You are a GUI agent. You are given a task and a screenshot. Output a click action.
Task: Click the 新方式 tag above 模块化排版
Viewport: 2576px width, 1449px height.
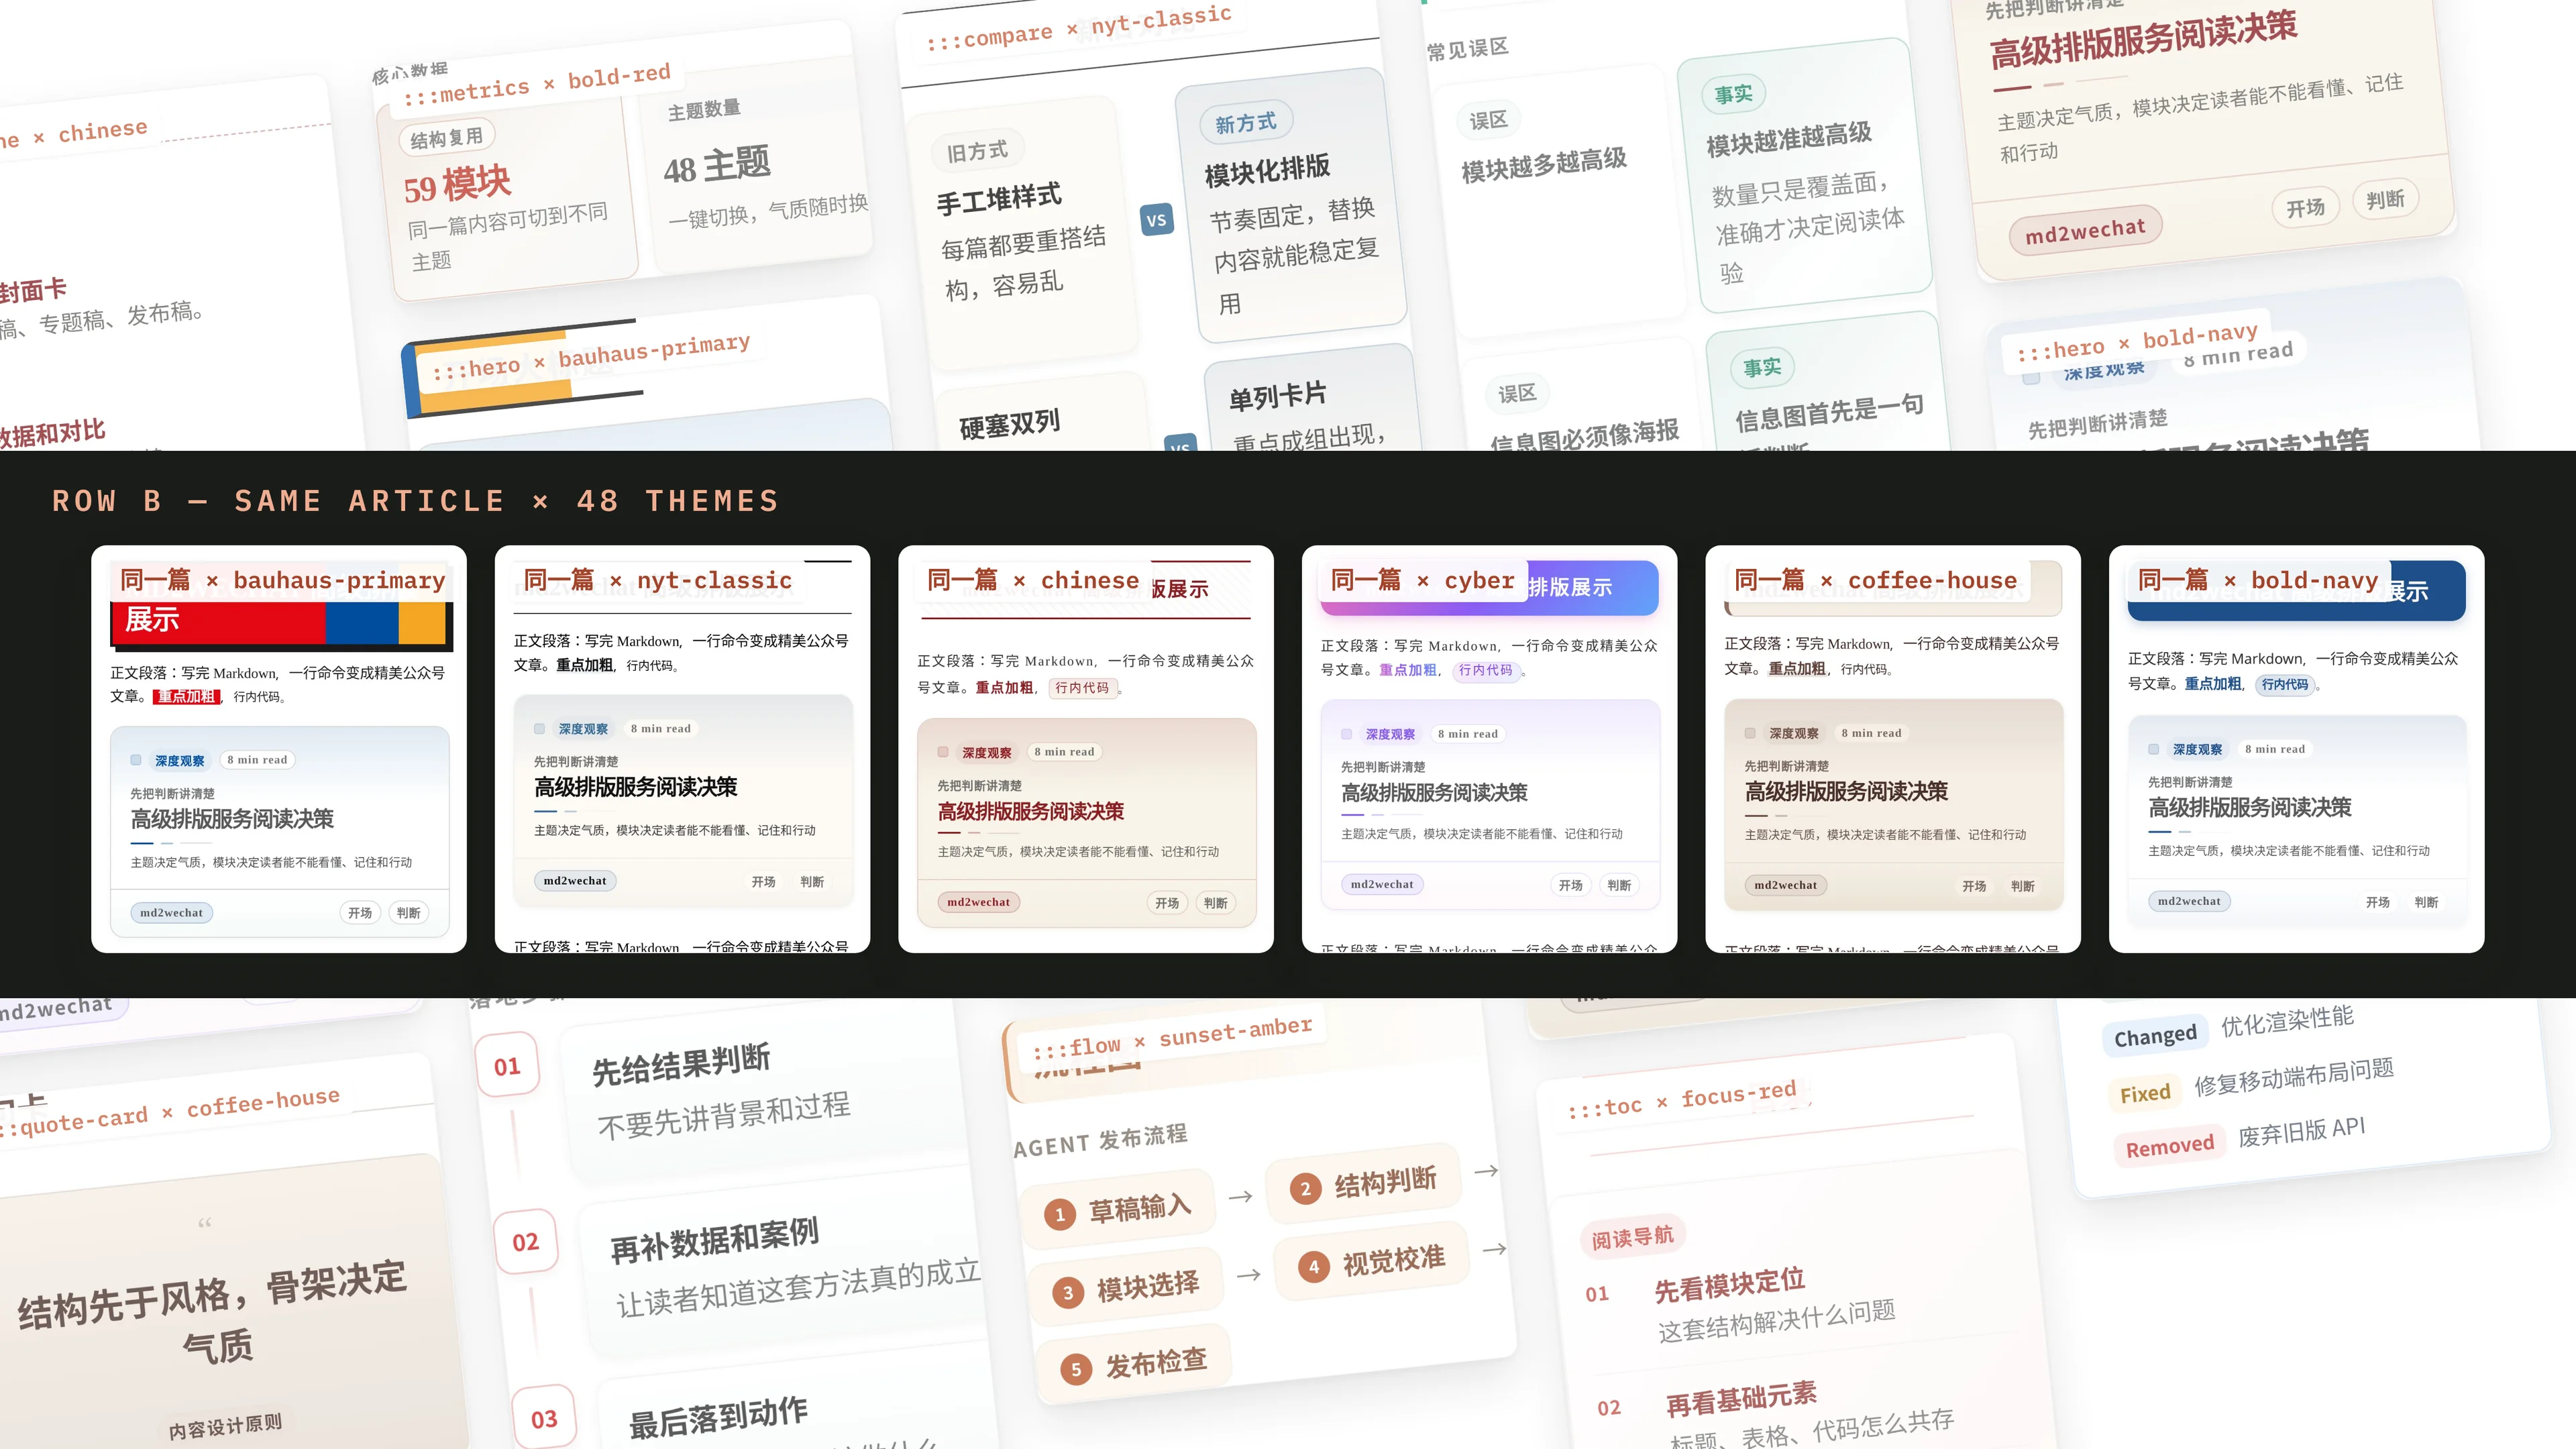coord(1246,123)
